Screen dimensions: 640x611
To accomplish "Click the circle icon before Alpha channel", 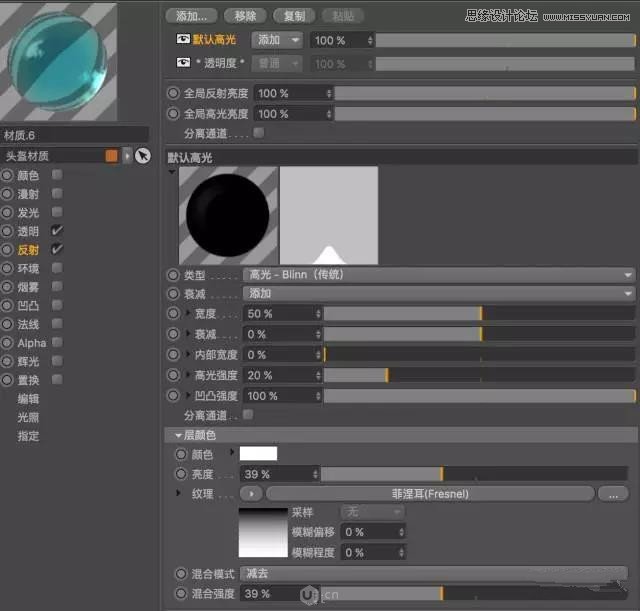I will click(7, 342).
